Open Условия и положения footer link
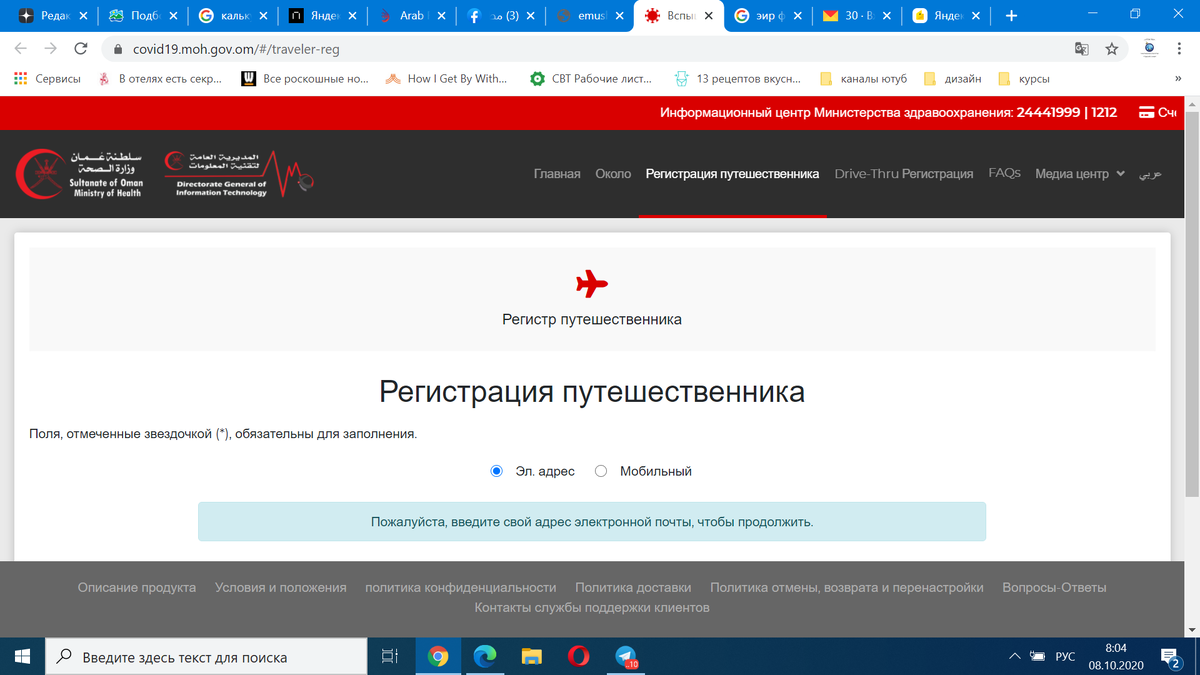The height and width of the screenshot is (675, 1200). coord(281,588)
